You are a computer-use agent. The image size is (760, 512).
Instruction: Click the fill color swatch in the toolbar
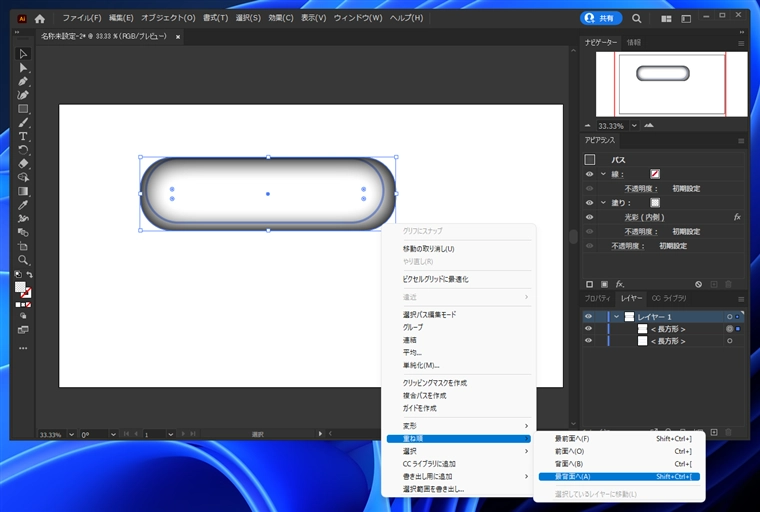pos(20,287)
